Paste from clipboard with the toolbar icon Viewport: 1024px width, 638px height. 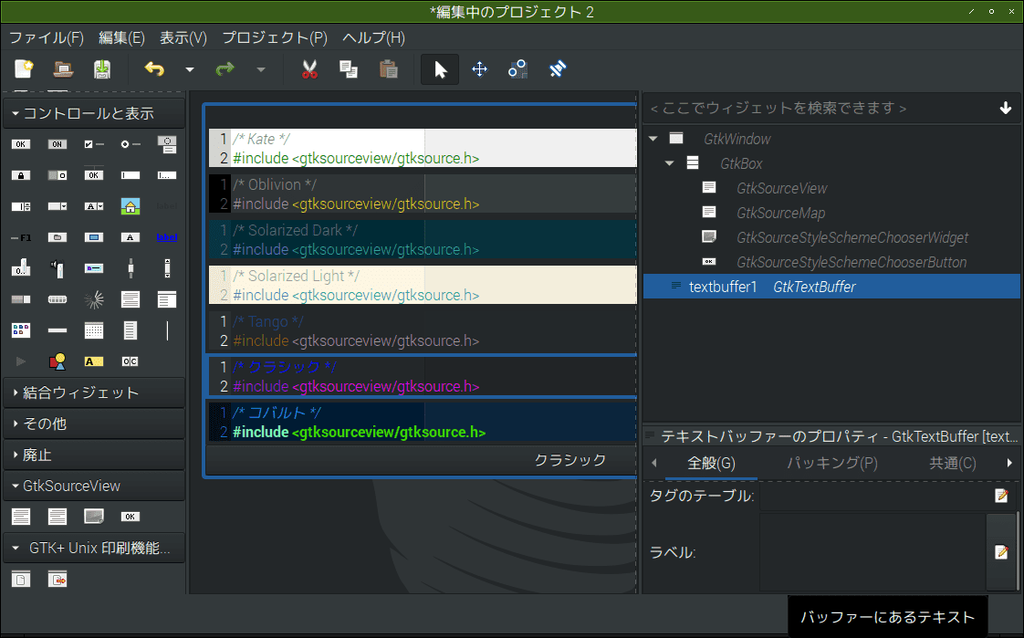point(389,69)
